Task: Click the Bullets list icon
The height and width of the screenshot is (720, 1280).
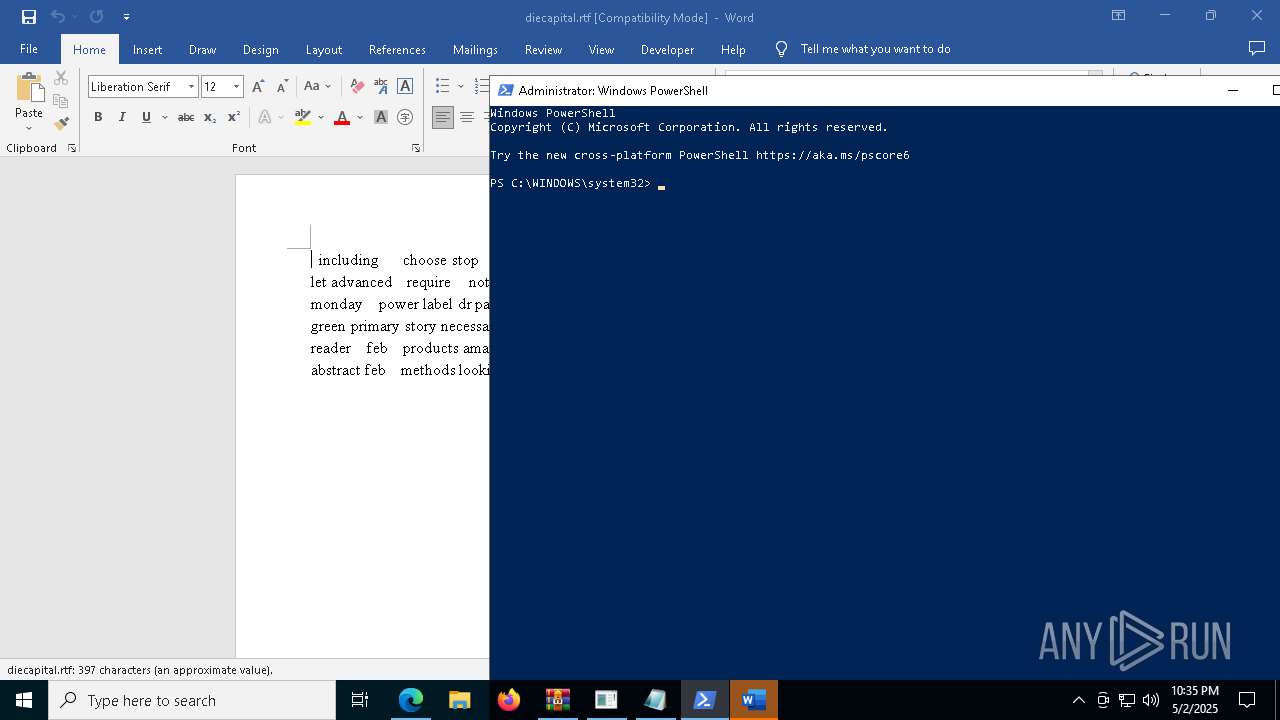Action: coord(442,87)
